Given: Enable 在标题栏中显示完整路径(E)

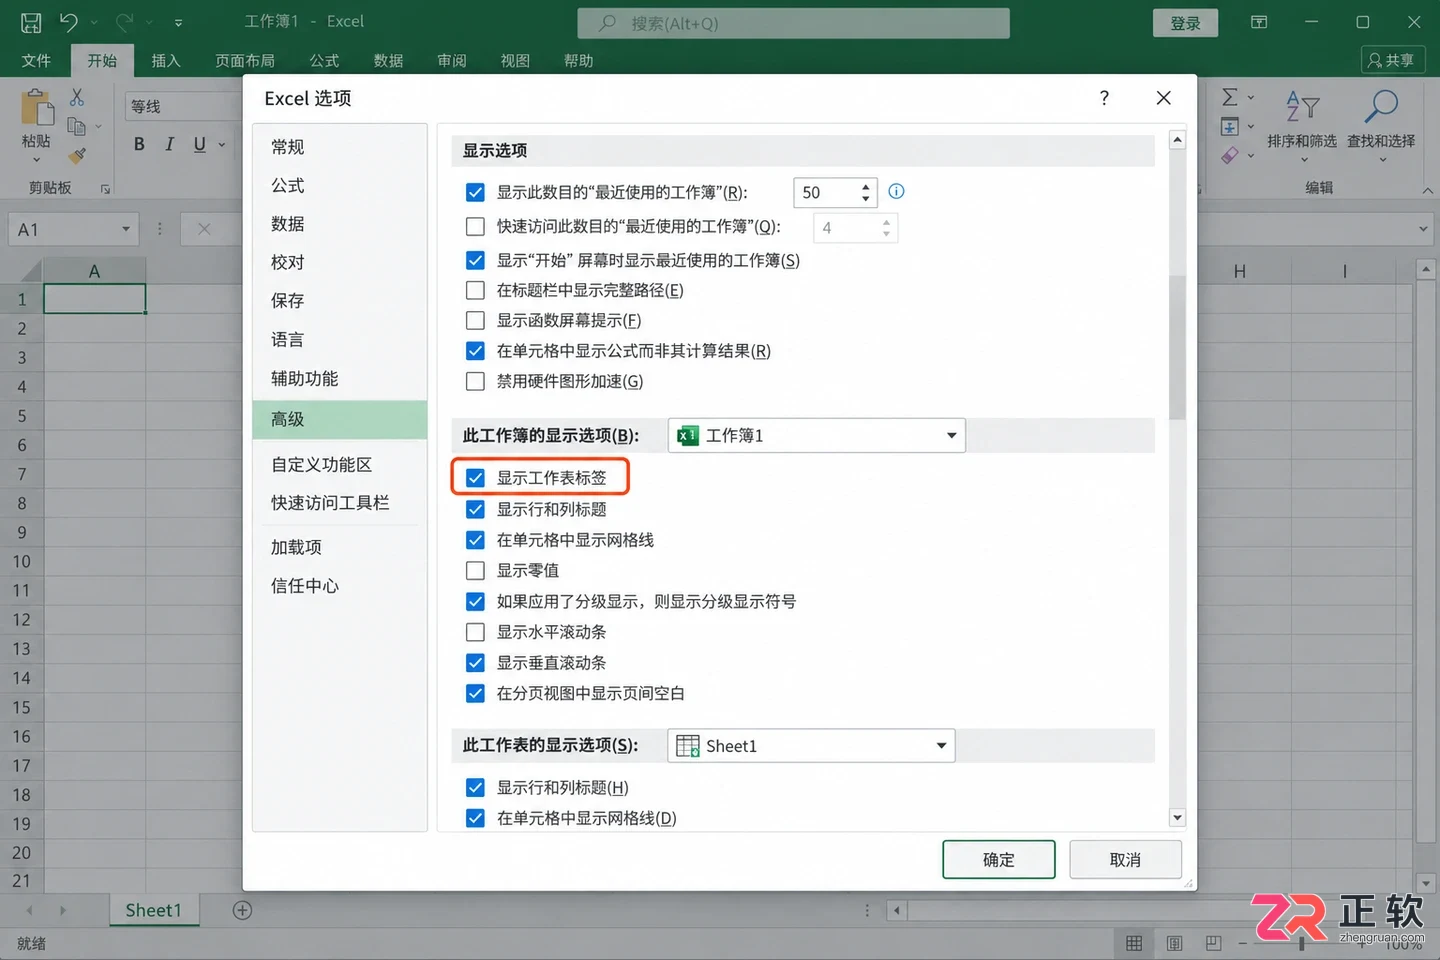Looking at the screenshot, I should (475, 290).
